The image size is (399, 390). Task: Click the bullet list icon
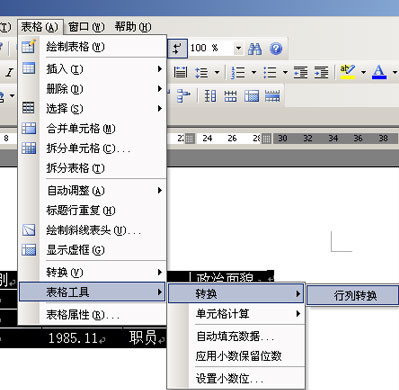(270, 72)
